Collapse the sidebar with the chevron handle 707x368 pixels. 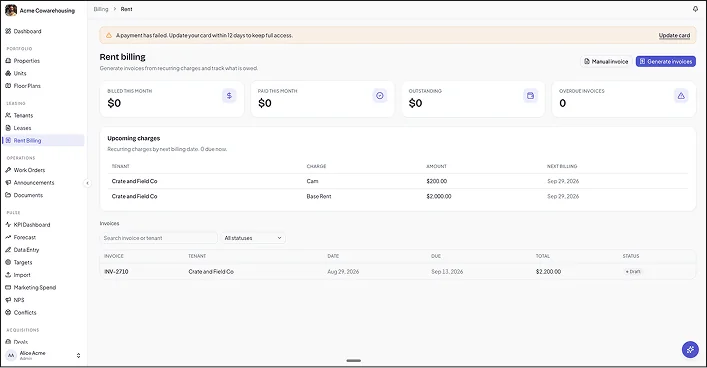(x=87, y=183)
